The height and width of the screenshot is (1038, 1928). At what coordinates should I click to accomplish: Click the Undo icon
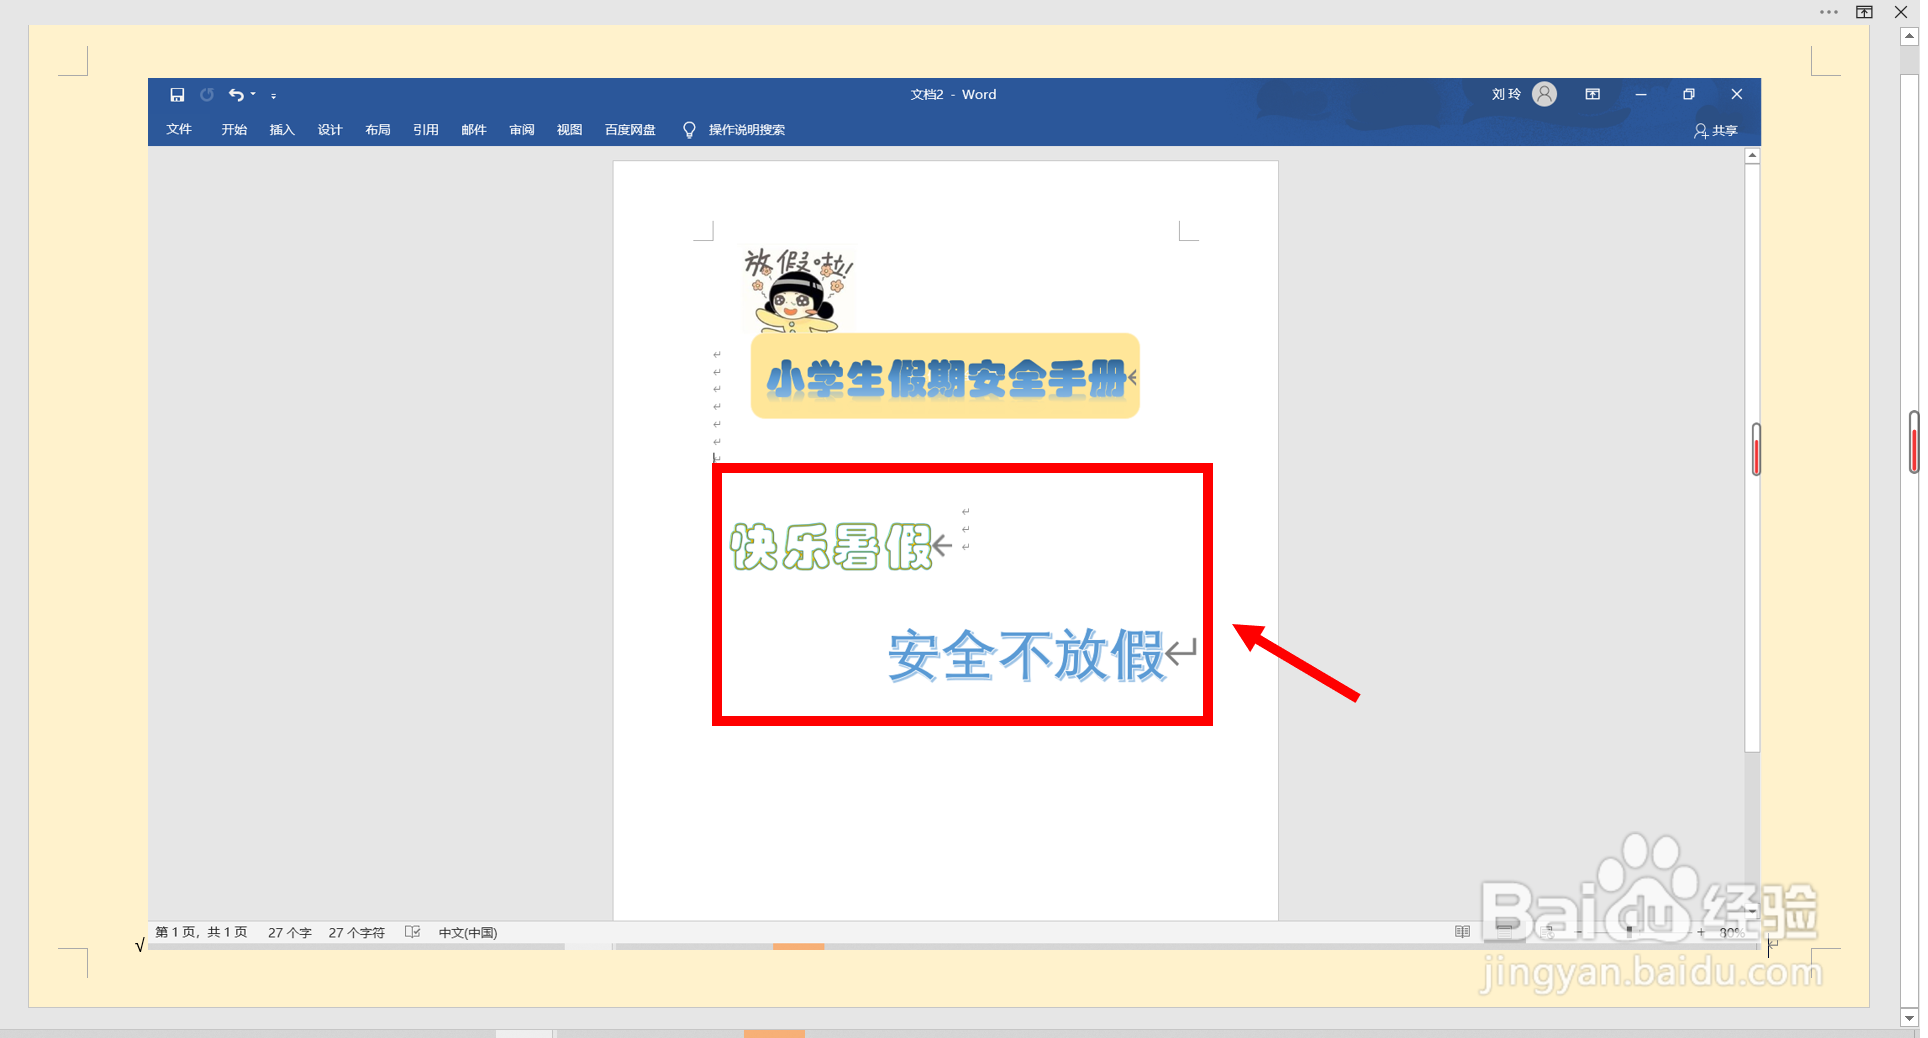coord(236,94)
